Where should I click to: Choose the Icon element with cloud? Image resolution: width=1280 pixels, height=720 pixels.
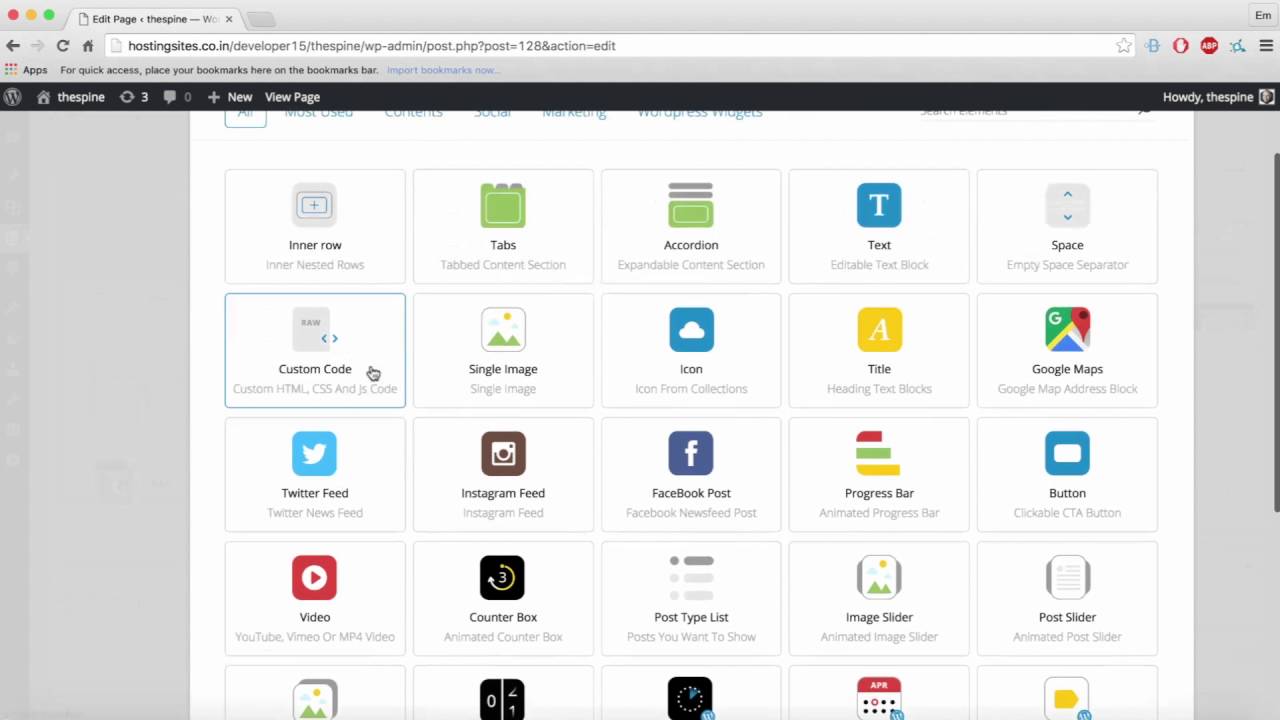691,350
